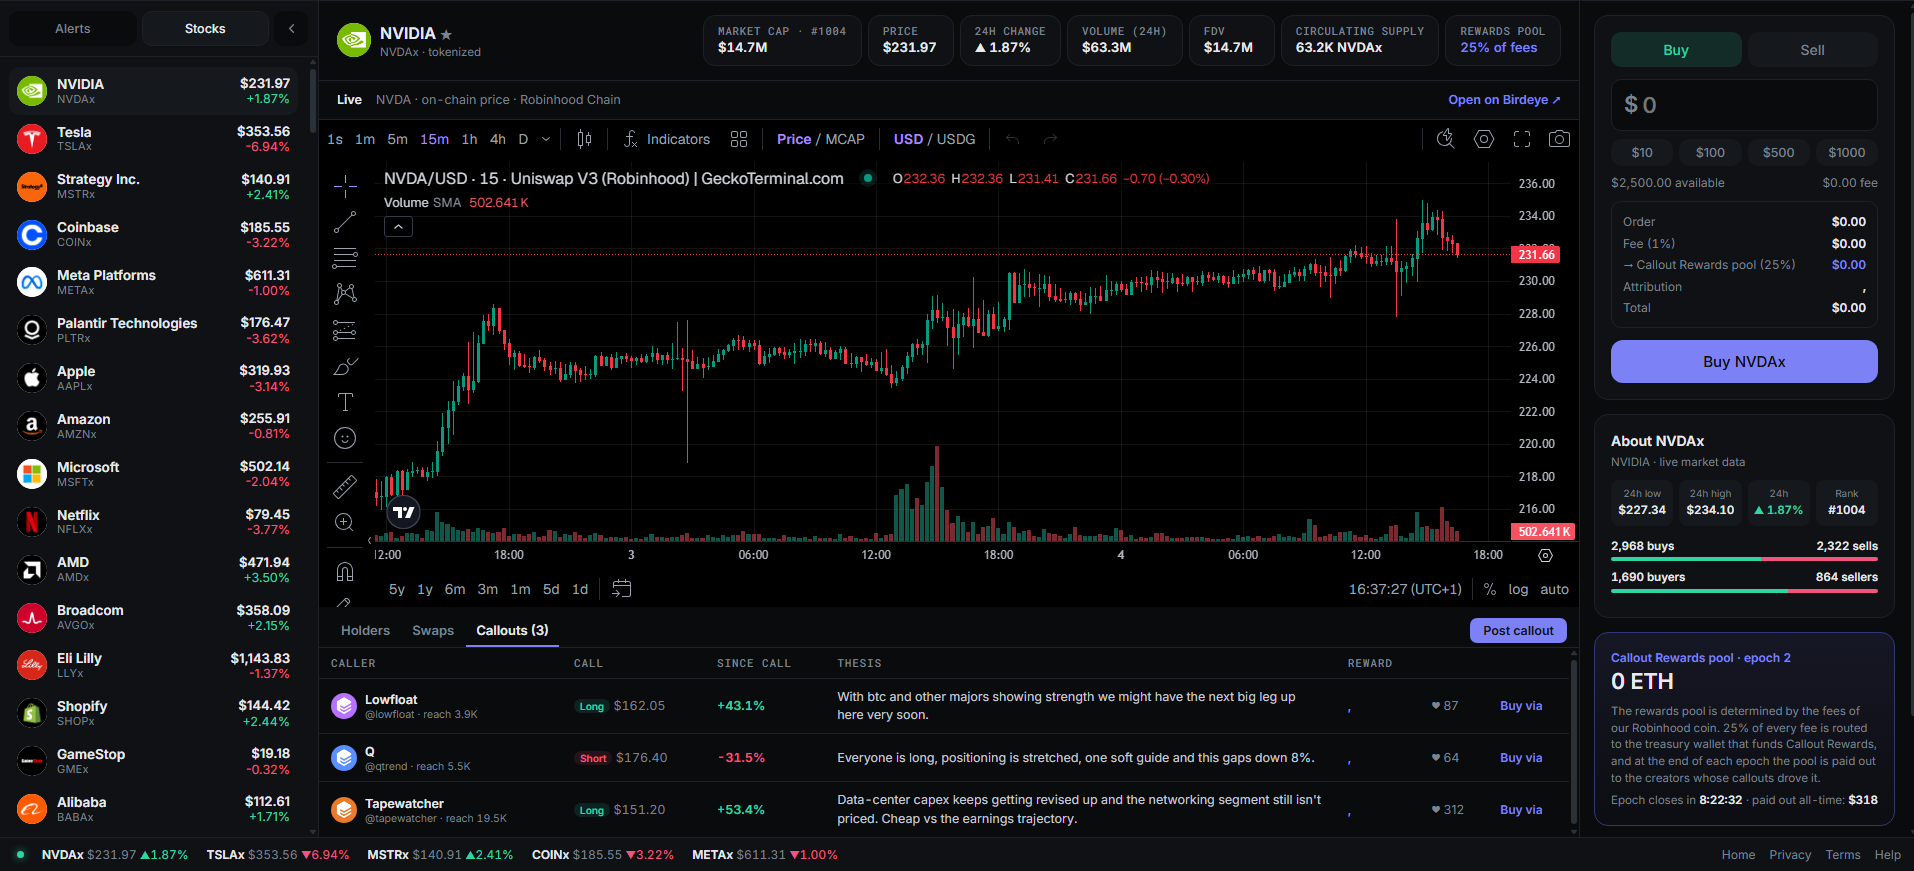1914x871 pixels.
Task: Switch denomination to USDG
Action: coord(956,139)
